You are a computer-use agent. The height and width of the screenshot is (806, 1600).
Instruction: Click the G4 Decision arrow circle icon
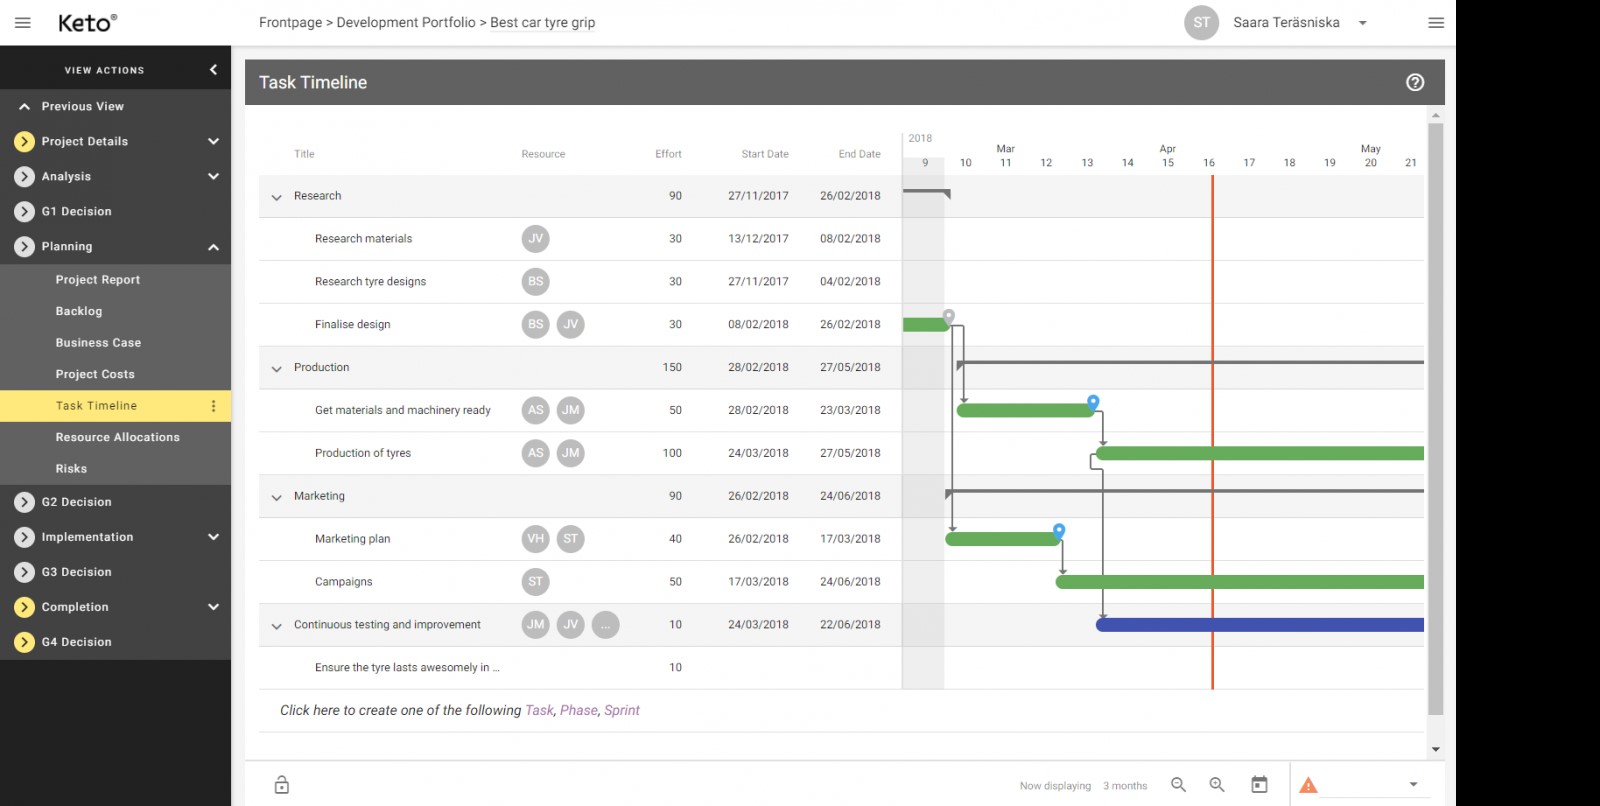click(24, 642)
